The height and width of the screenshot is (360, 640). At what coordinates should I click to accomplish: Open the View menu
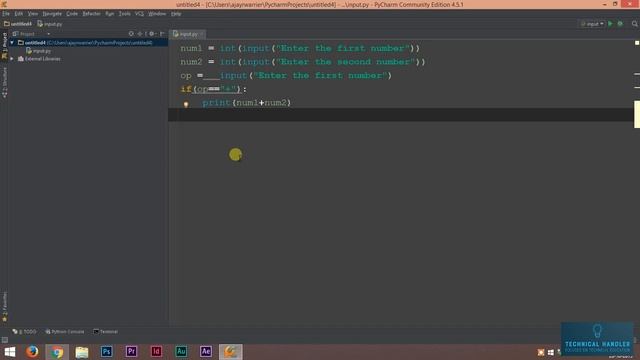tap(33, 13)
